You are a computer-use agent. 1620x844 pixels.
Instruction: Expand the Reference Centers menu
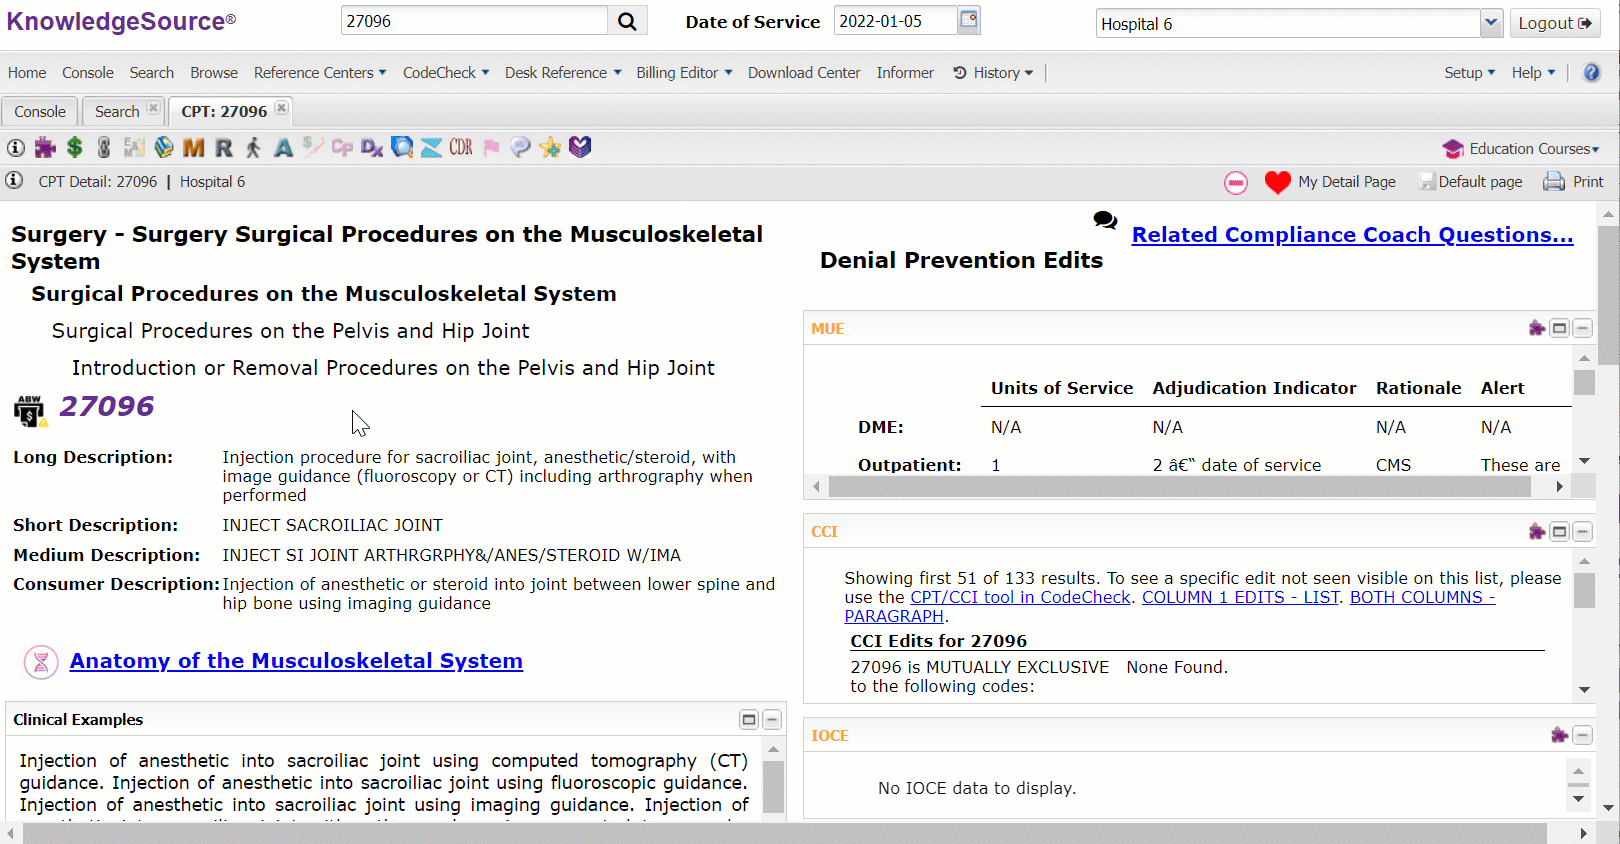pos(319,73)
